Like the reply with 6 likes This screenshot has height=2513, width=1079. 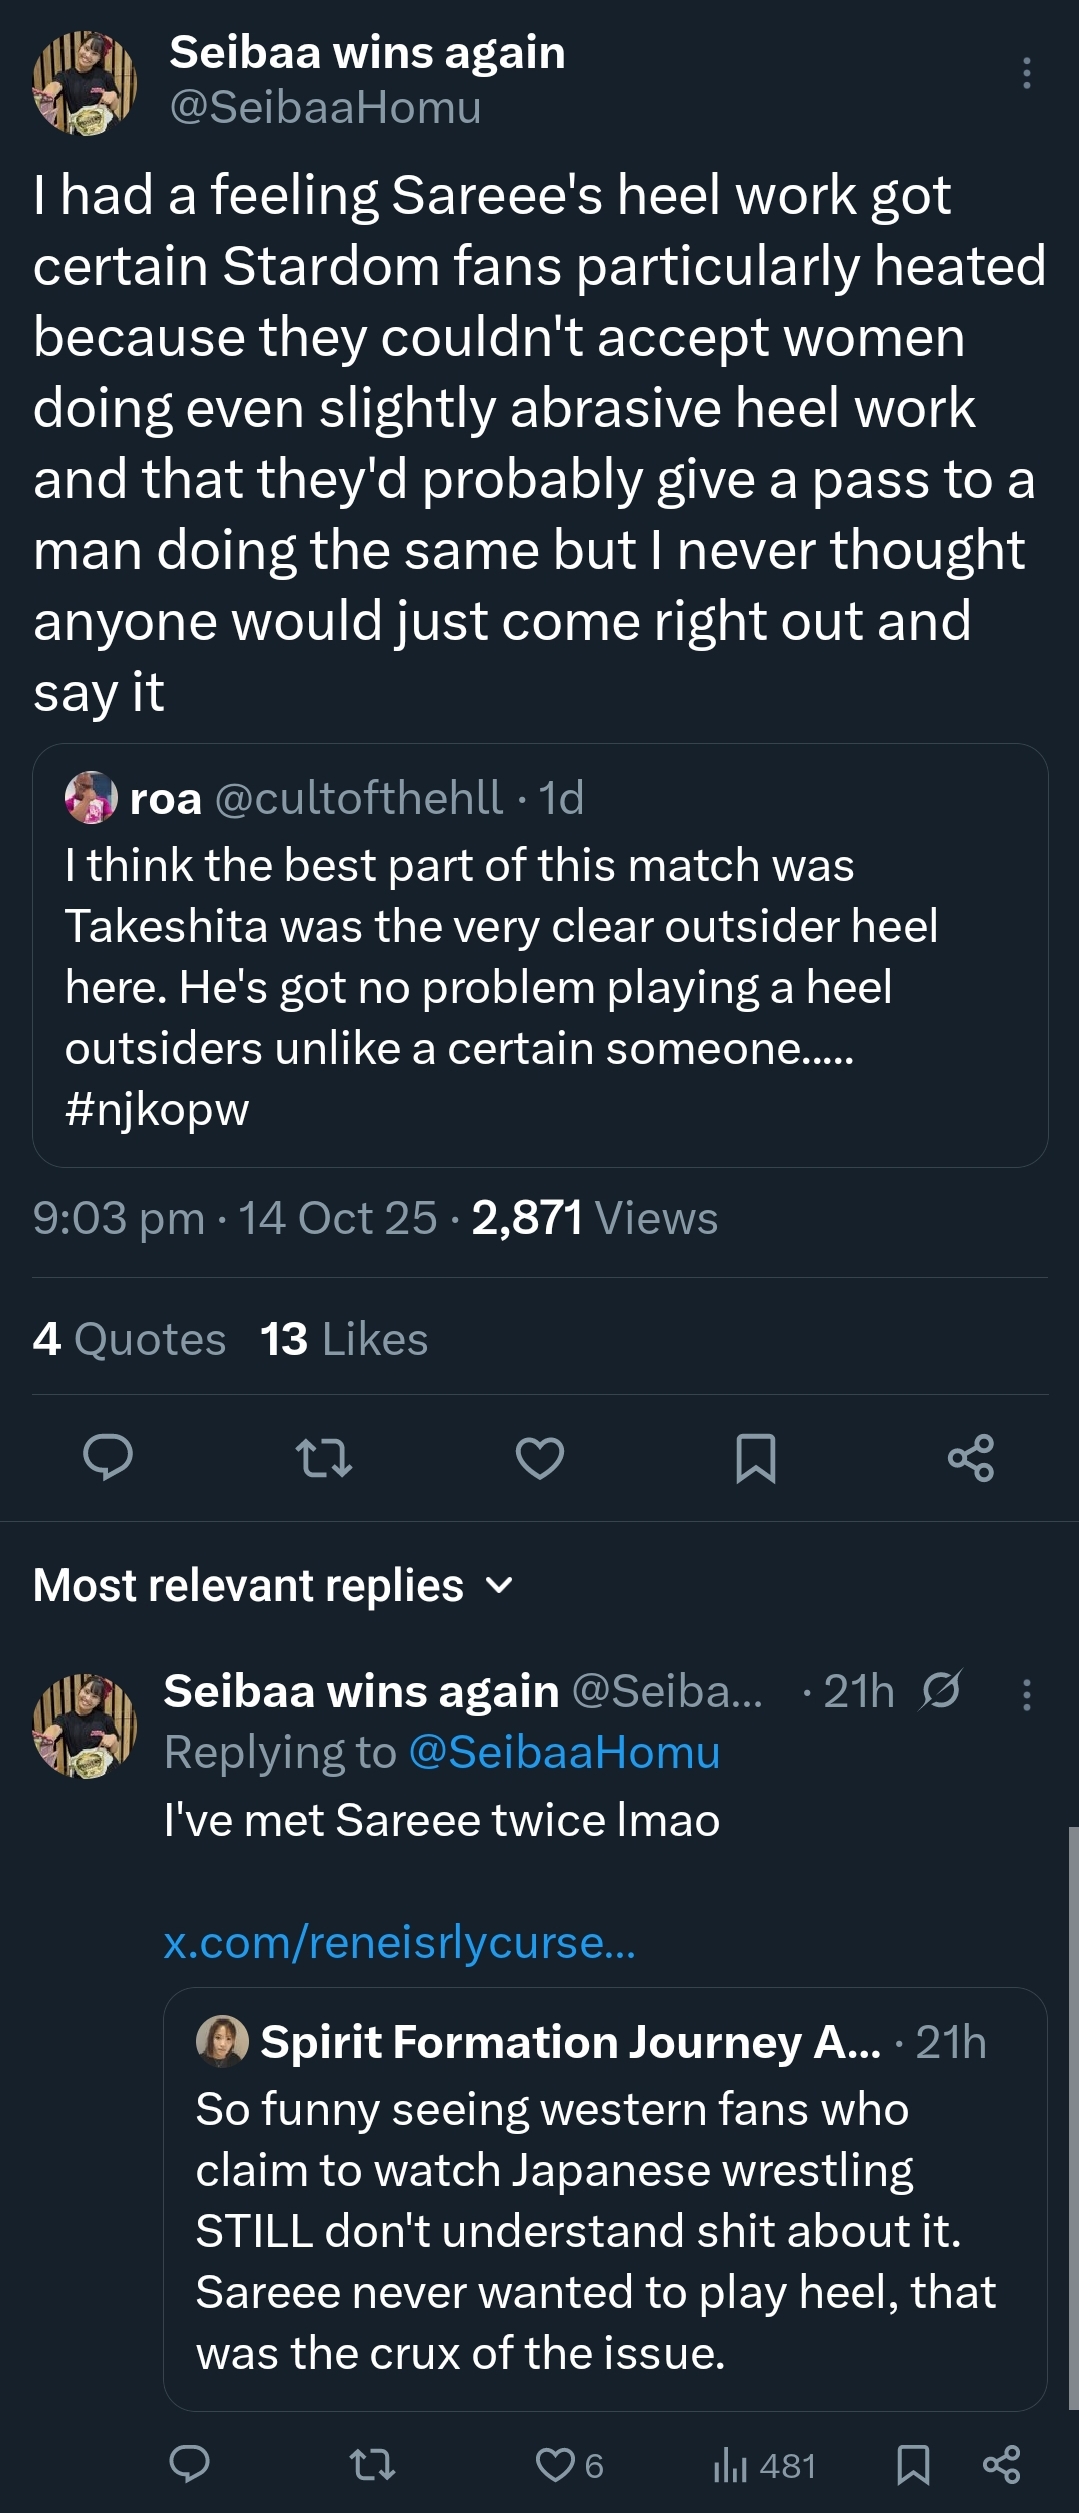click(557, 2465)
